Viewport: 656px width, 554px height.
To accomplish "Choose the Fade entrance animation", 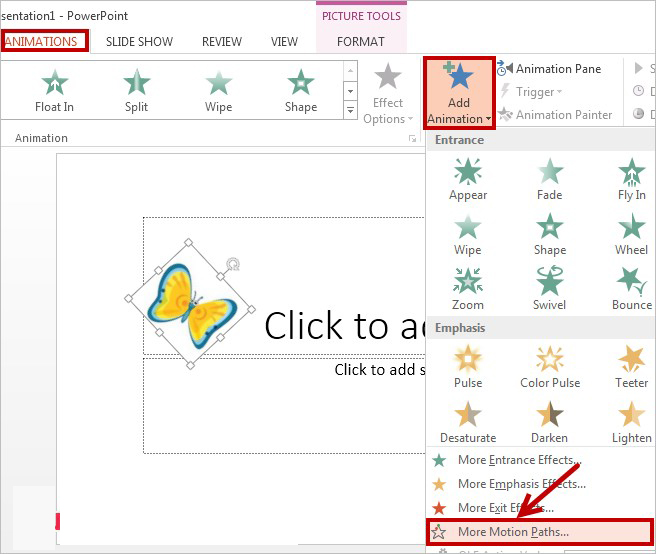I will point(550,179).
